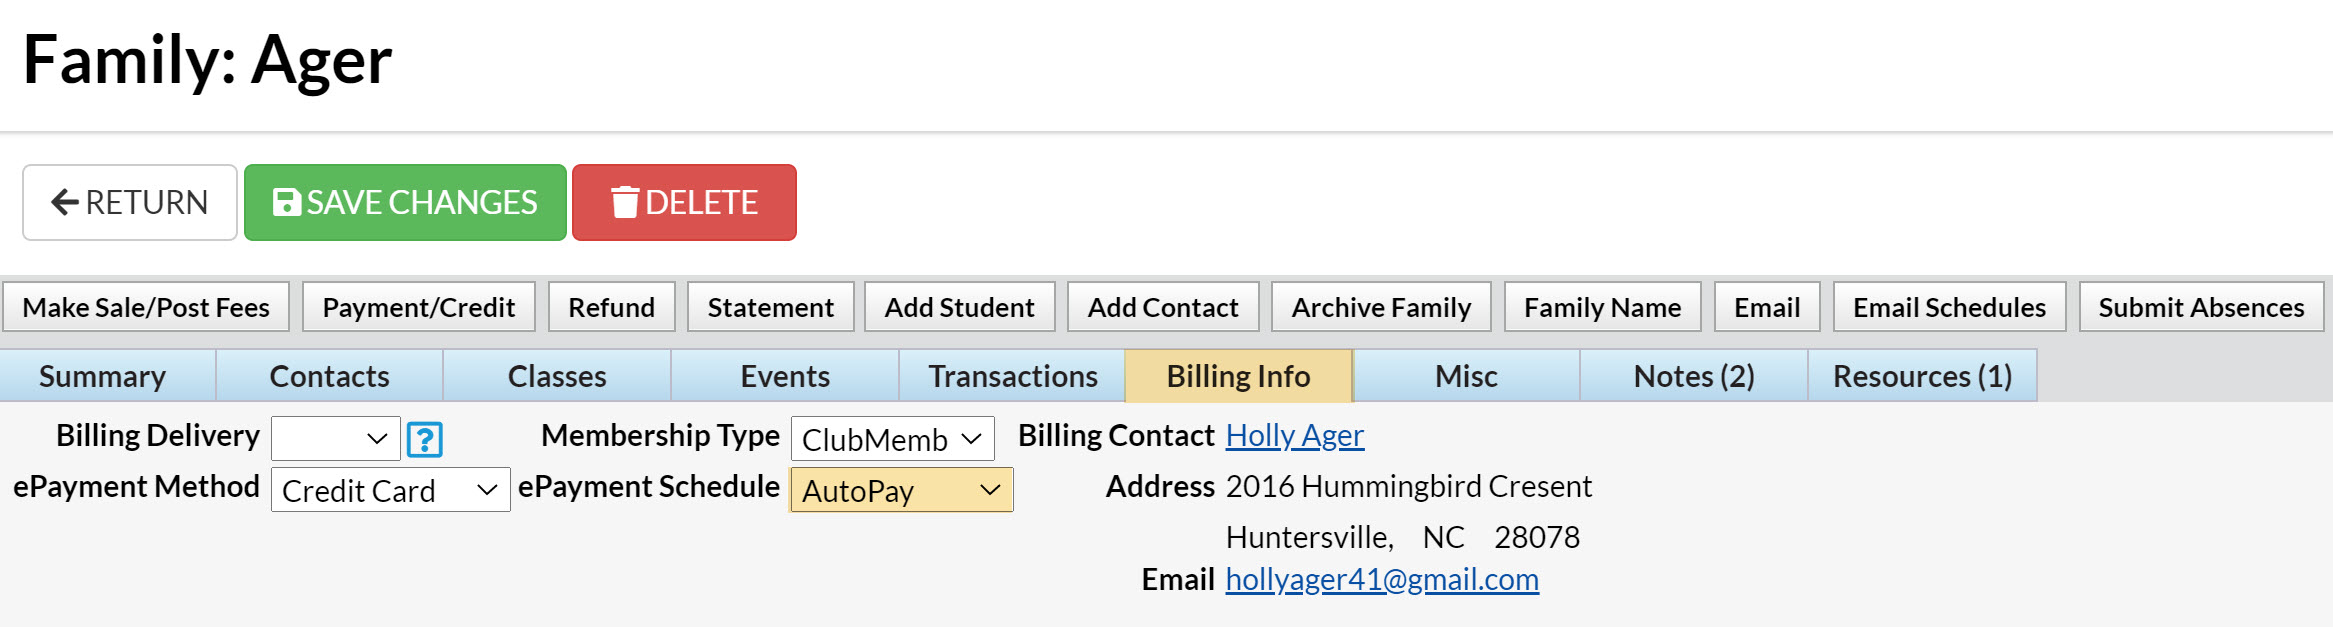Open the Holly Ager billing contact link
The height and width of the screenshot is (627, 2333).
tap(1294, 436)
